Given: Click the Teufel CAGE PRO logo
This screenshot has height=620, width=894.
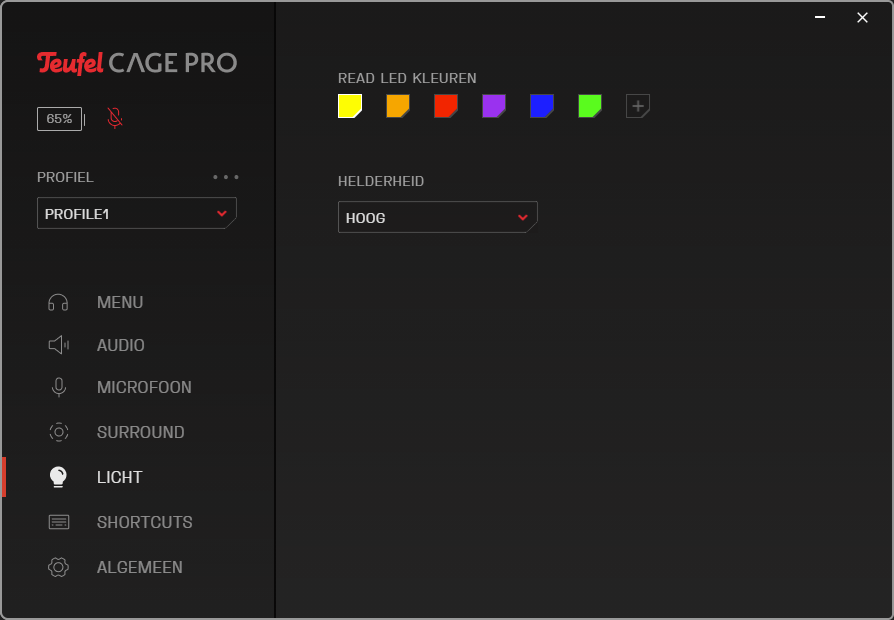Looking at the screenshot, I should coord(137,63).
